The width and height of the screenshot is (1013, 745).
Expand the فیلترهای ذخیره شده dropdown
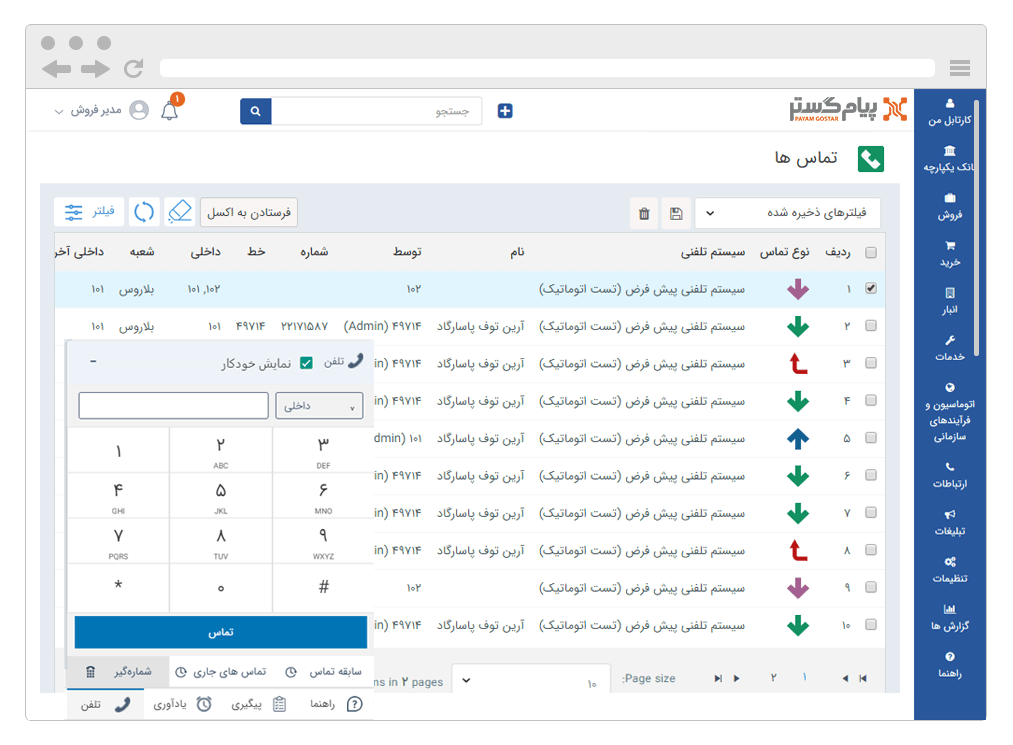tap(789, 212)
